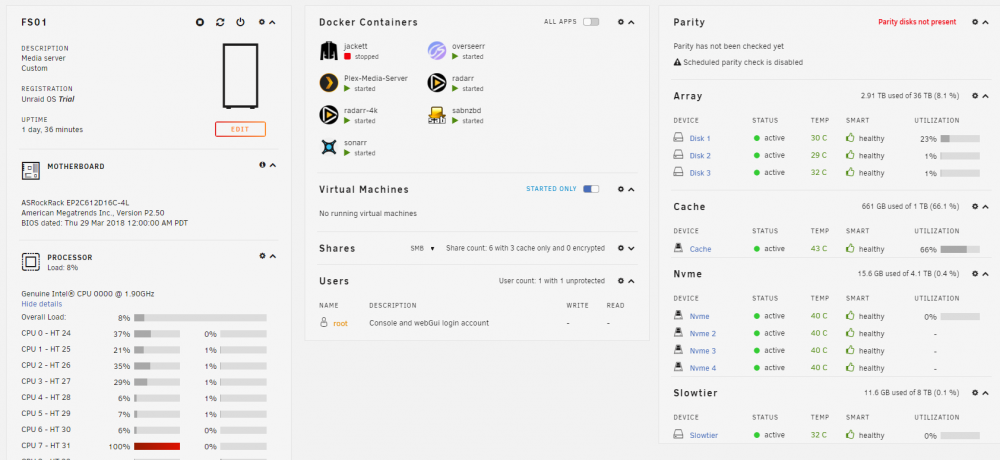Click 'ASRockRack EP2C612D16C-4L' motherboard text
The width and height of the screenshot is (1000, 460).
pyautogui.click(x=75, y=203)
